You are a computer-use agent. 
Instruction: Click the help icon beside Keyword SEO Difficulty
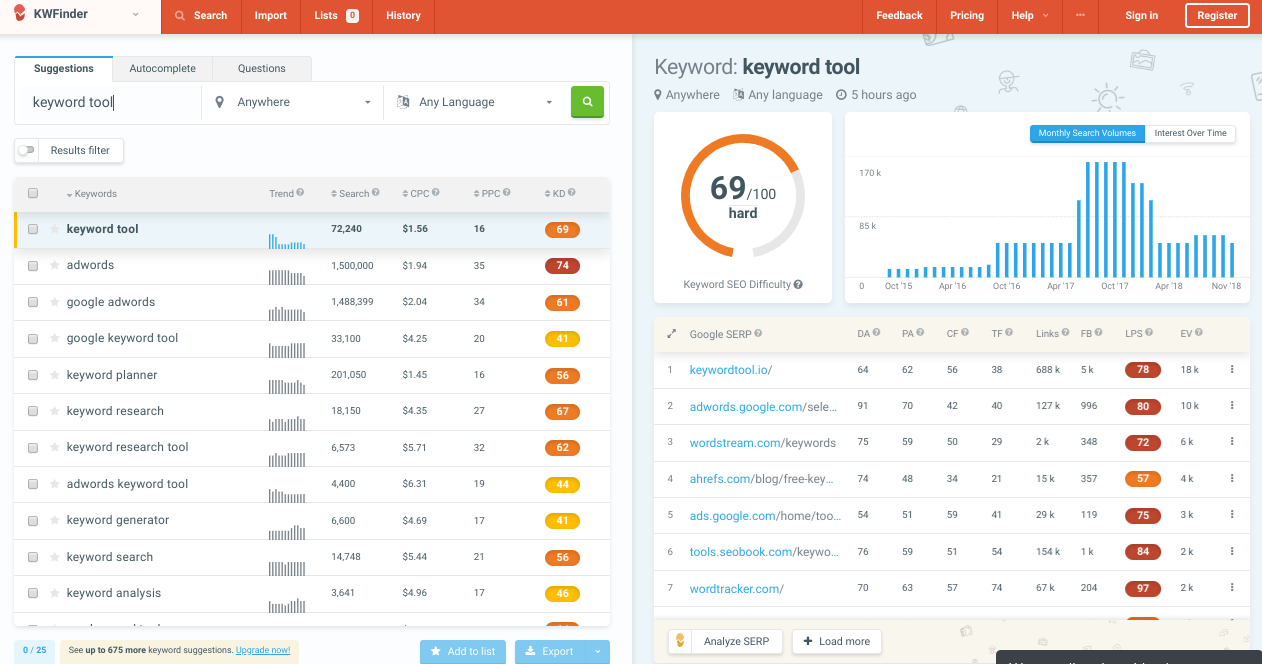point(798,285)
